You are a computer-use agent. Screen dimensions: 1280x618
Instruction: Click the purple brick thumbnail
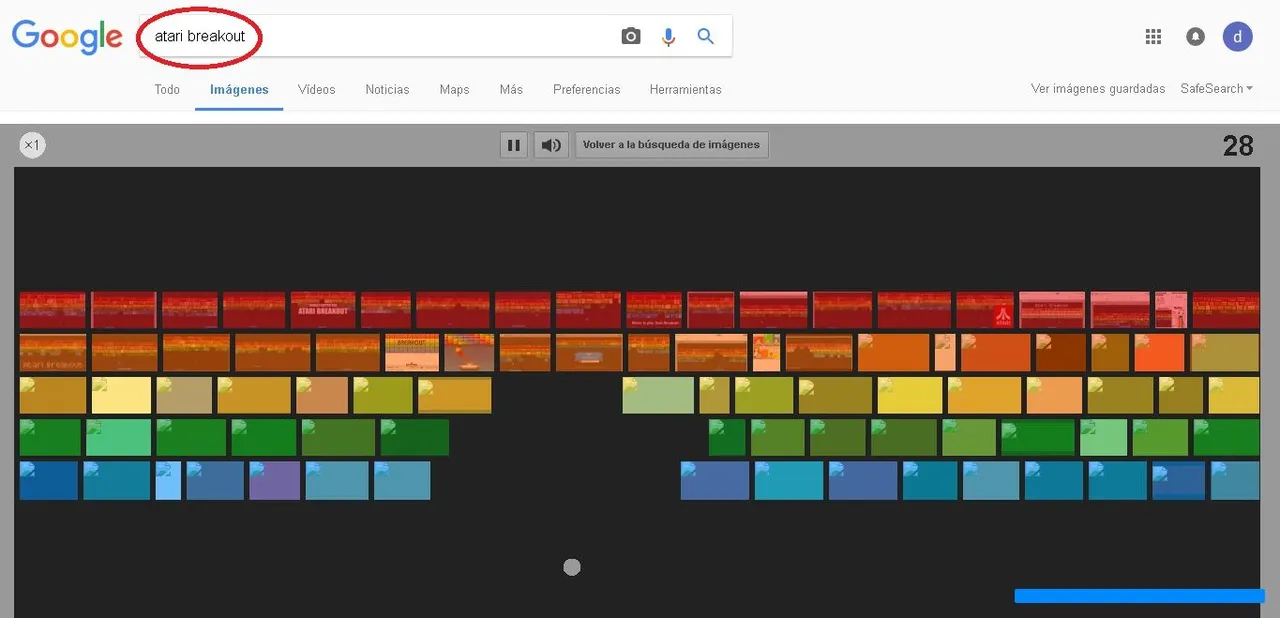click(x=274, y=481)
